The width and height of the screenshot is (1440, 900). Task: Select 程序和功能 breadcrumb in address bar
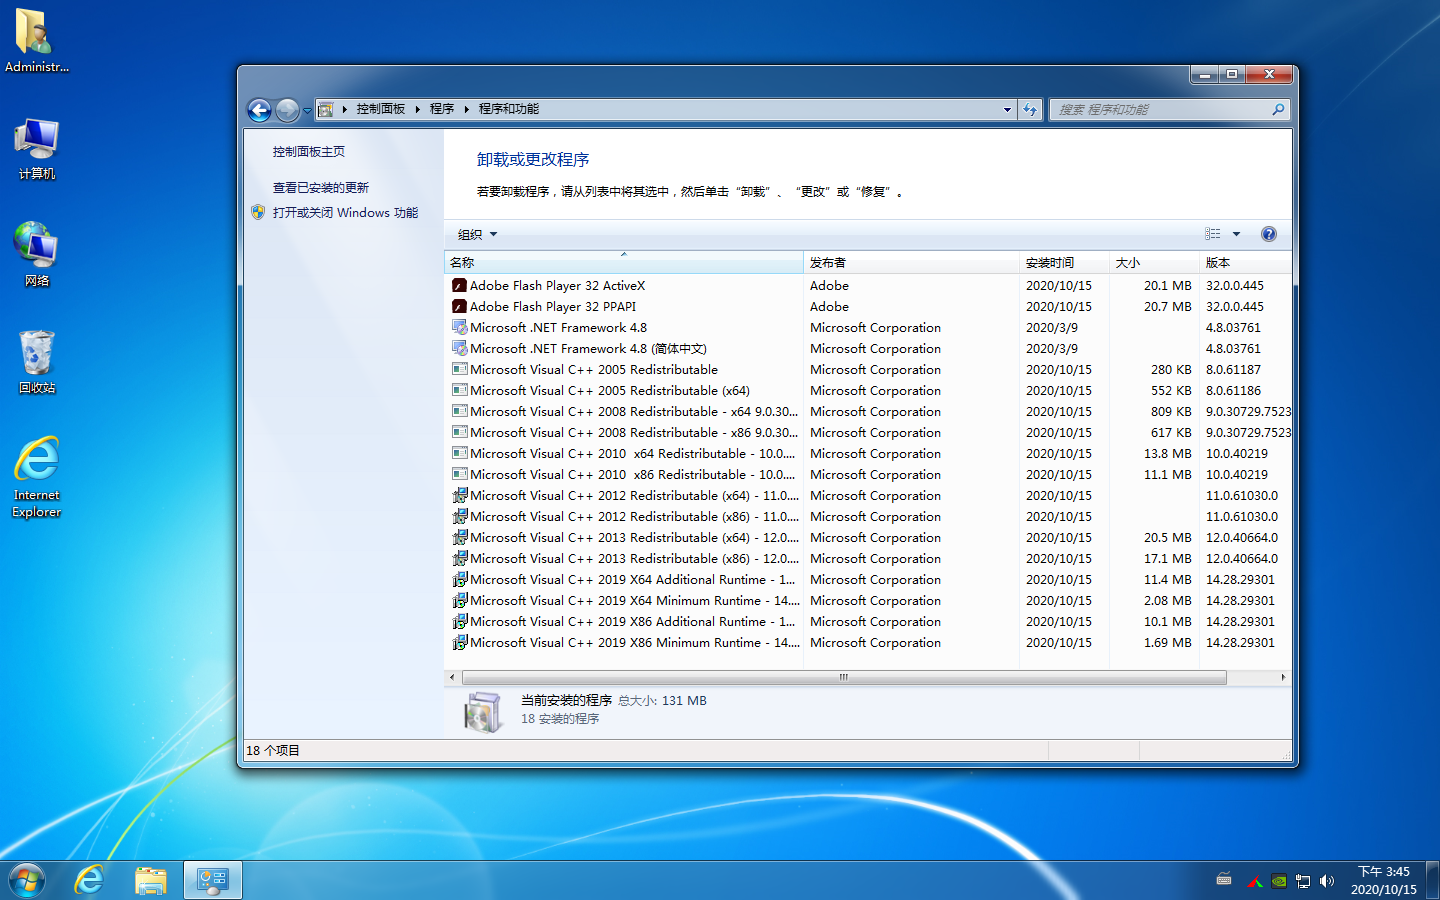pyautogui.click(x=509, y=109)
